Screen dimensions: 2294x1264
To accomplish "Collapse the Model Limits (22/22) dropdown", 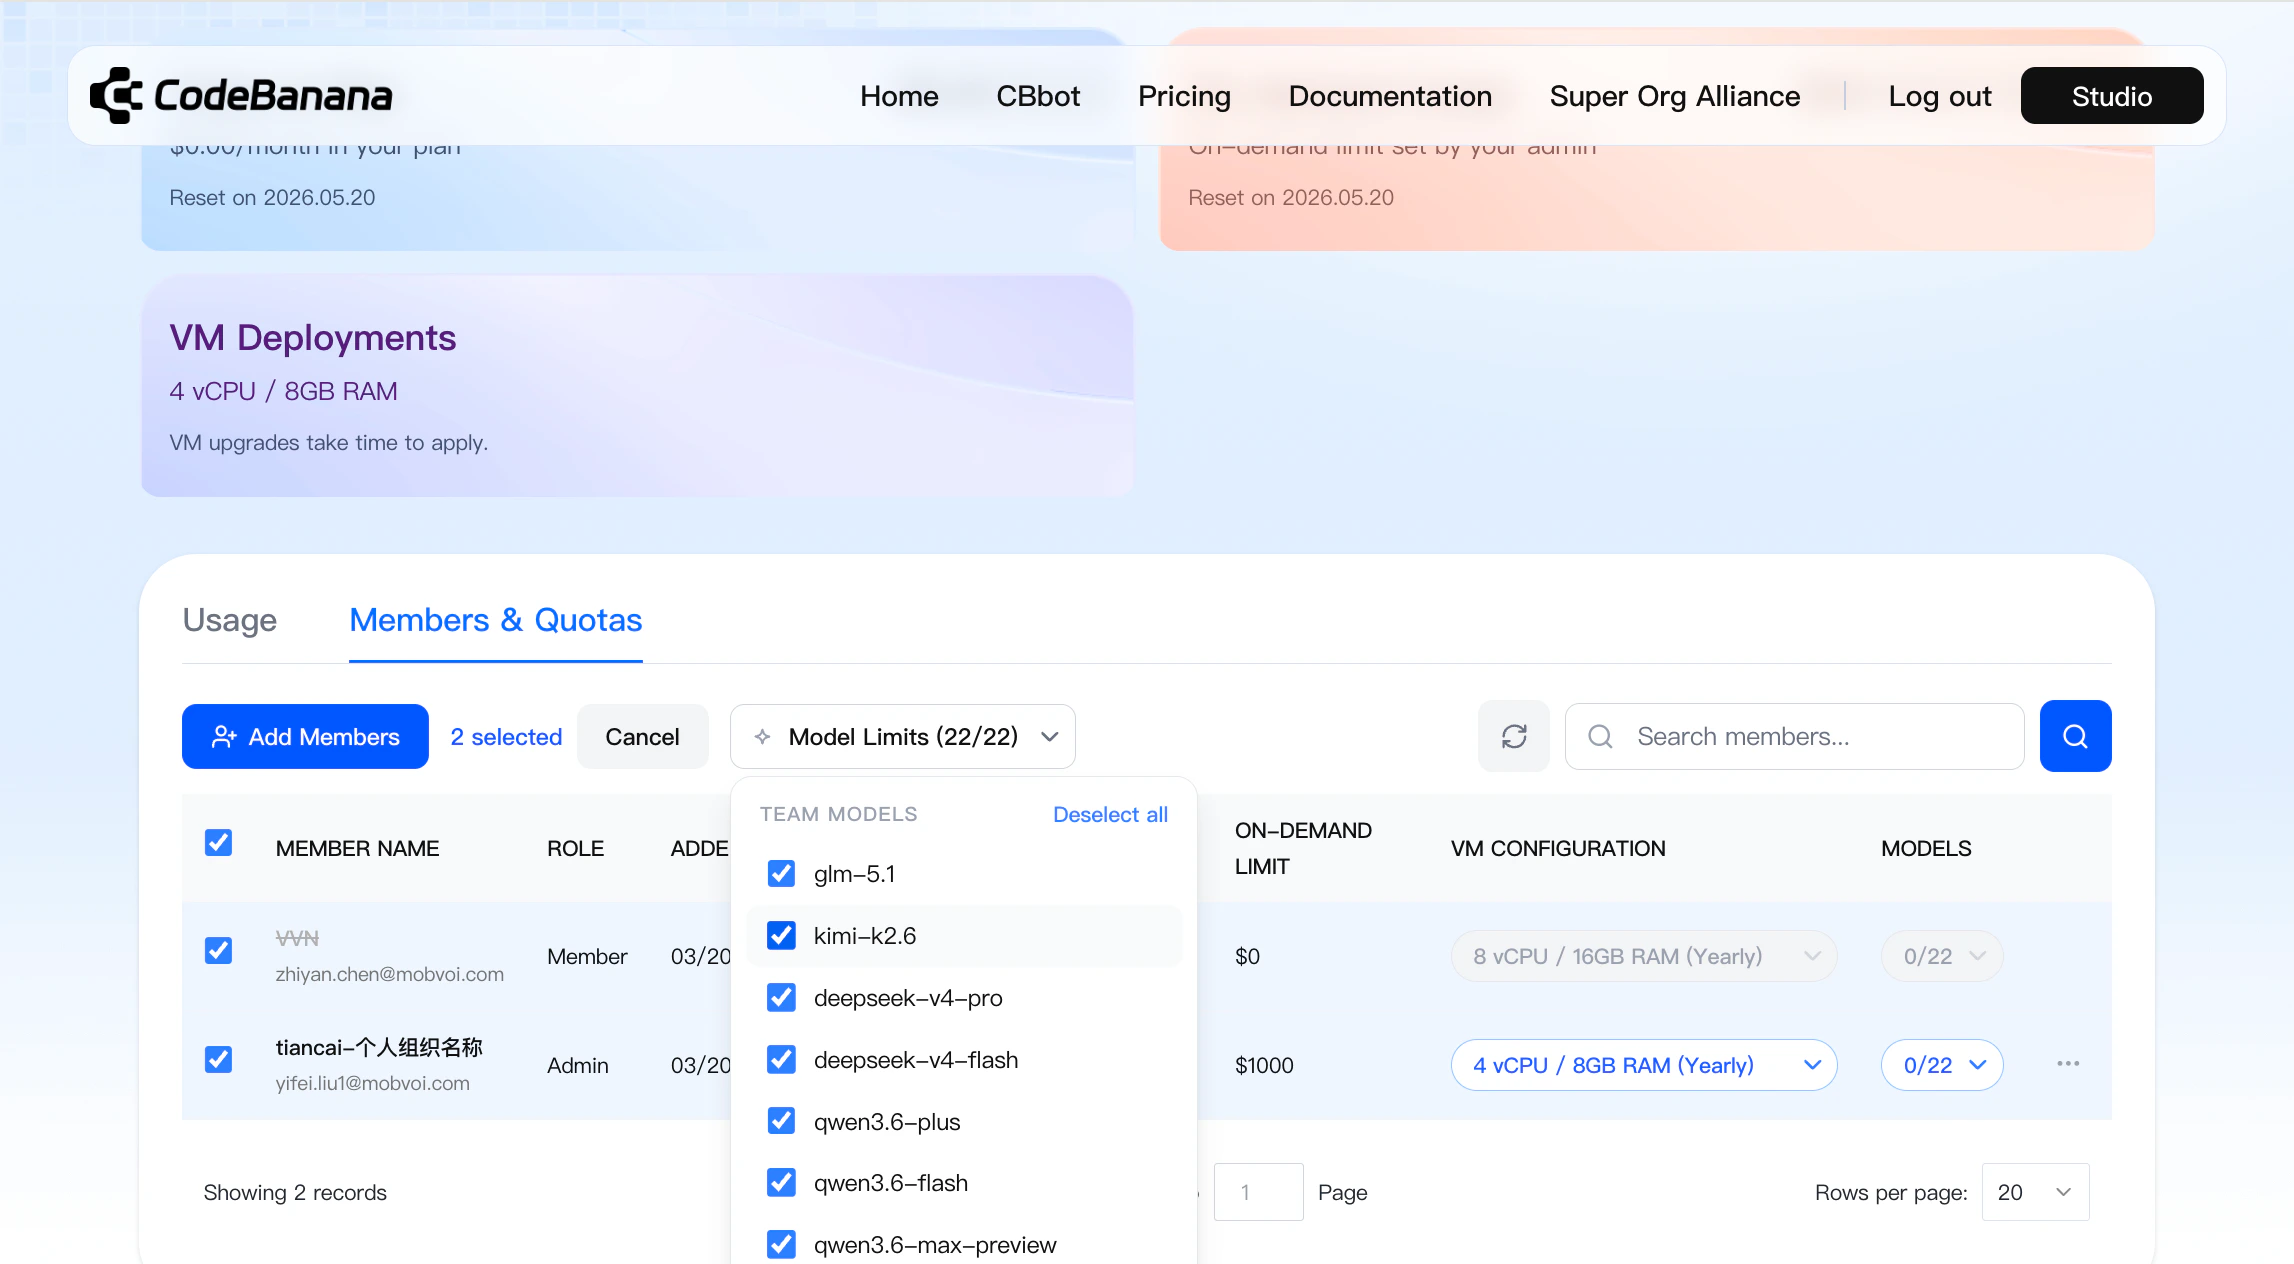I will (x=903, y=737).
